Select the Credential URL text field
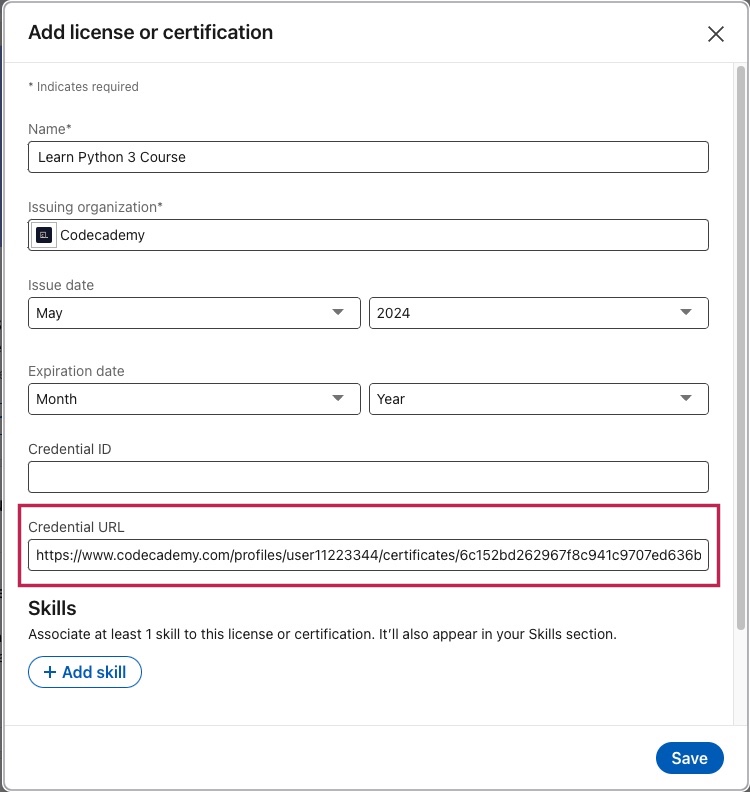Screen dimensions: 750x792 click(368, 555)
